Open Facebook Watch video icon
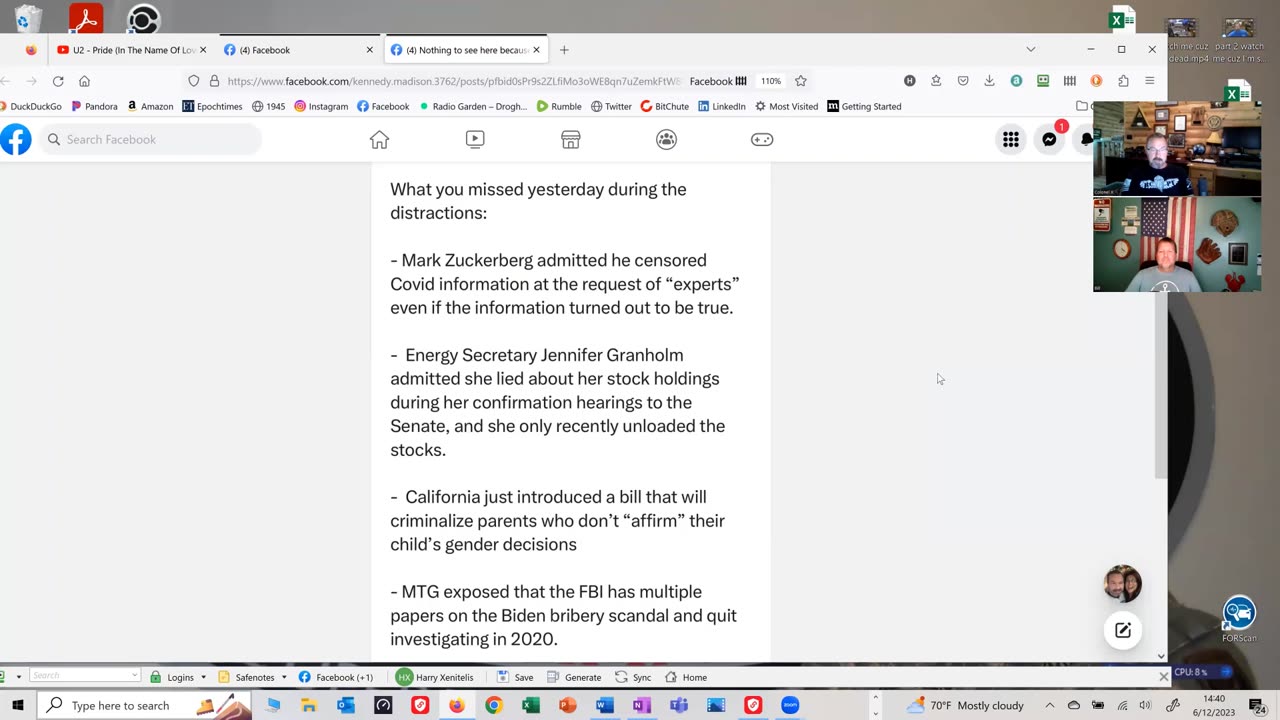The image size is (1280, 720). pos(475,140)
